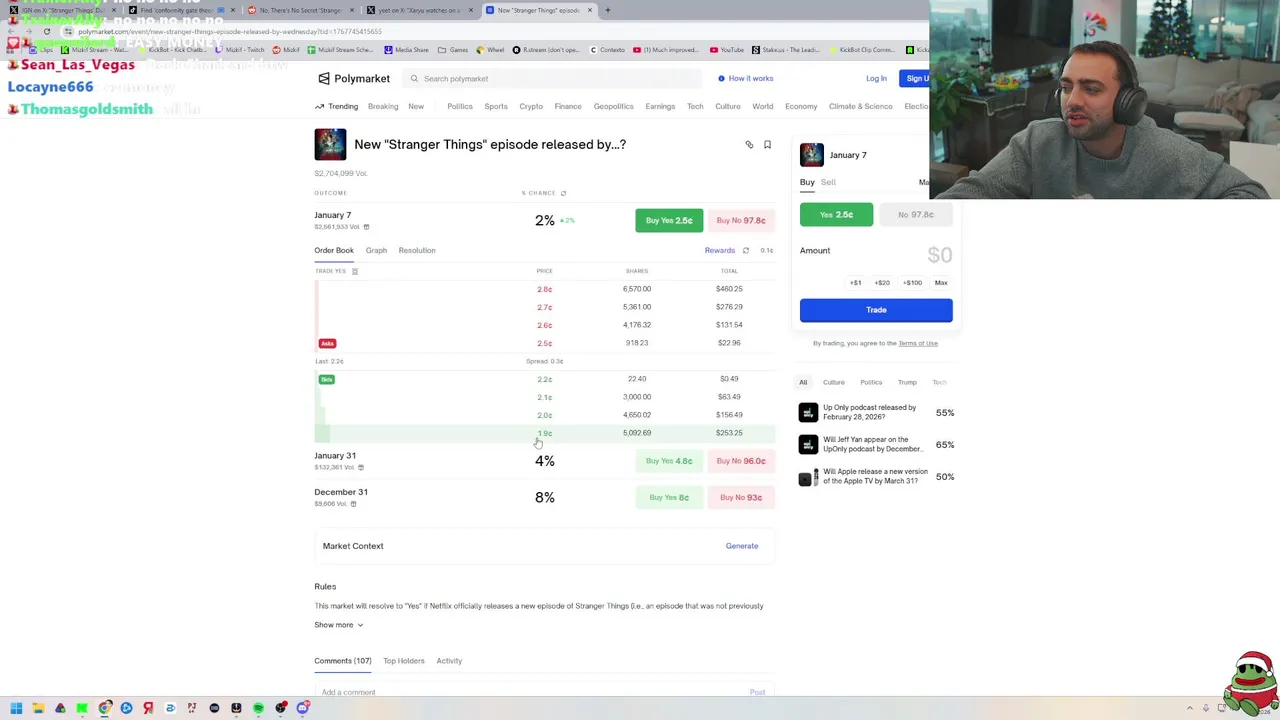The height and width of the screenshot is (720, 1280).
Task: Bookmark this Stranger Things market
Action: 767,145
